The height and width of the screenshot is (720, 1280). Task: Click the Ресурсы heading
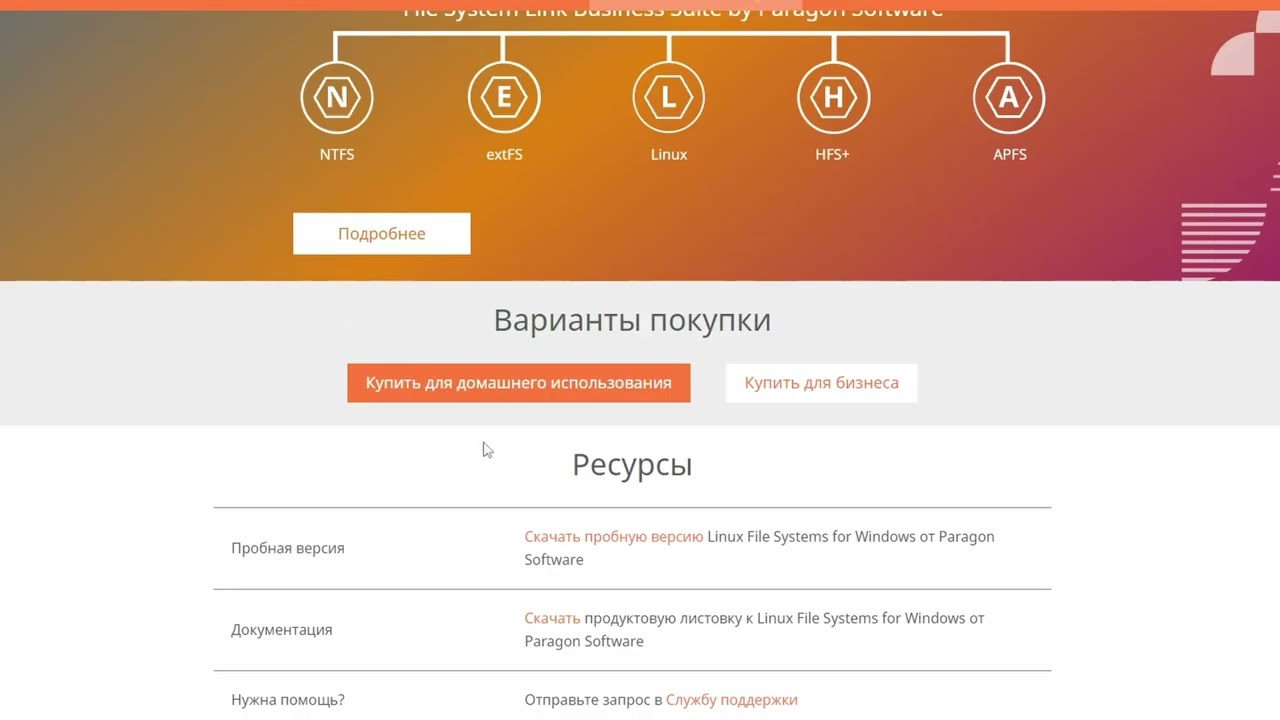pos(632,465)
